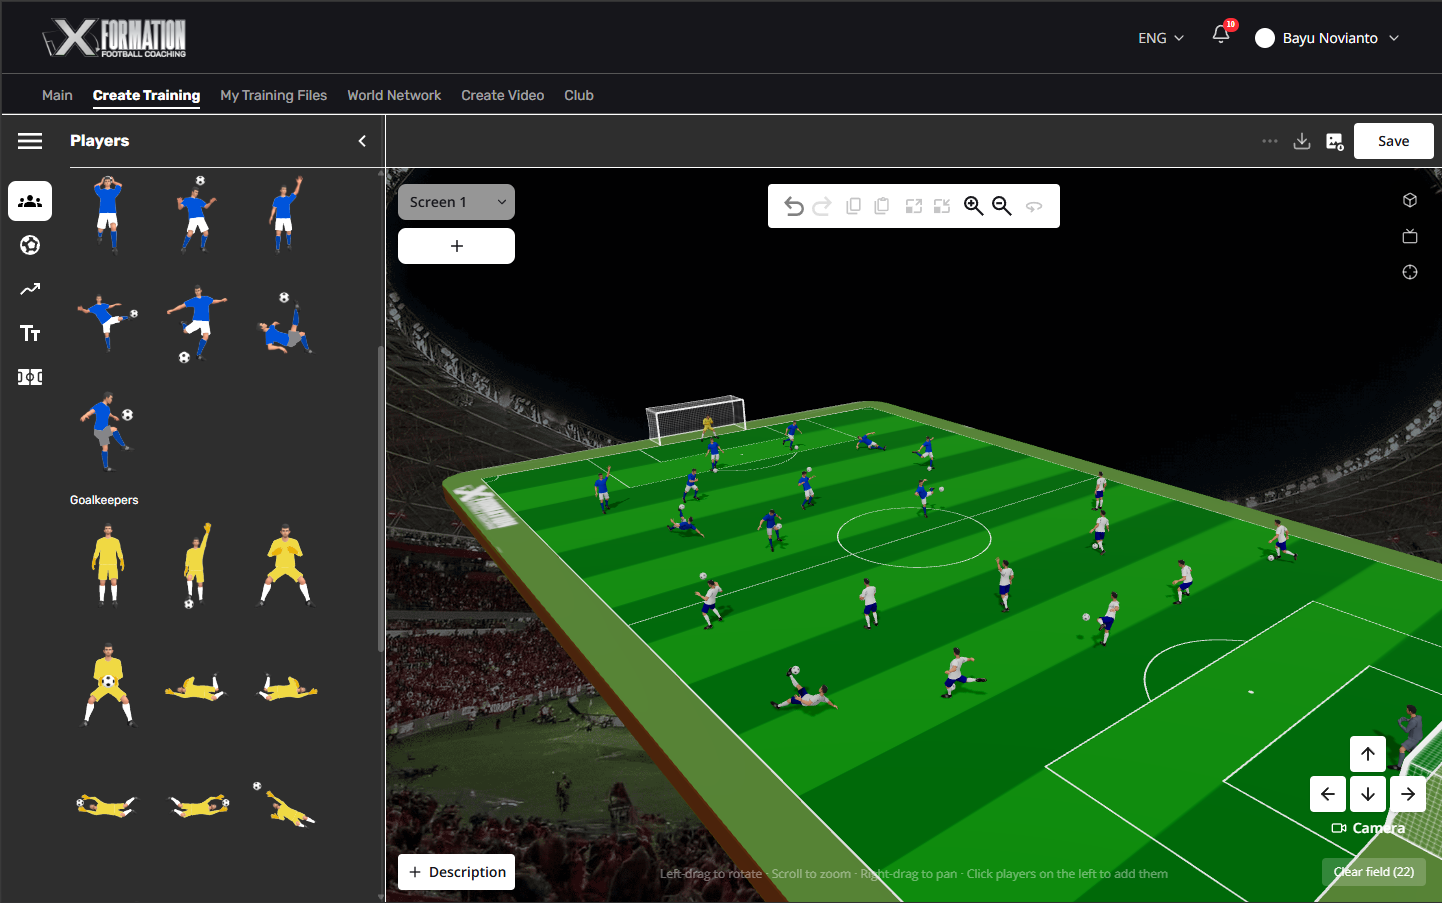The height and width of the screenshot is (903, 1442).
Task: Open the Create Video tab
Action: [x=502, y=95]
